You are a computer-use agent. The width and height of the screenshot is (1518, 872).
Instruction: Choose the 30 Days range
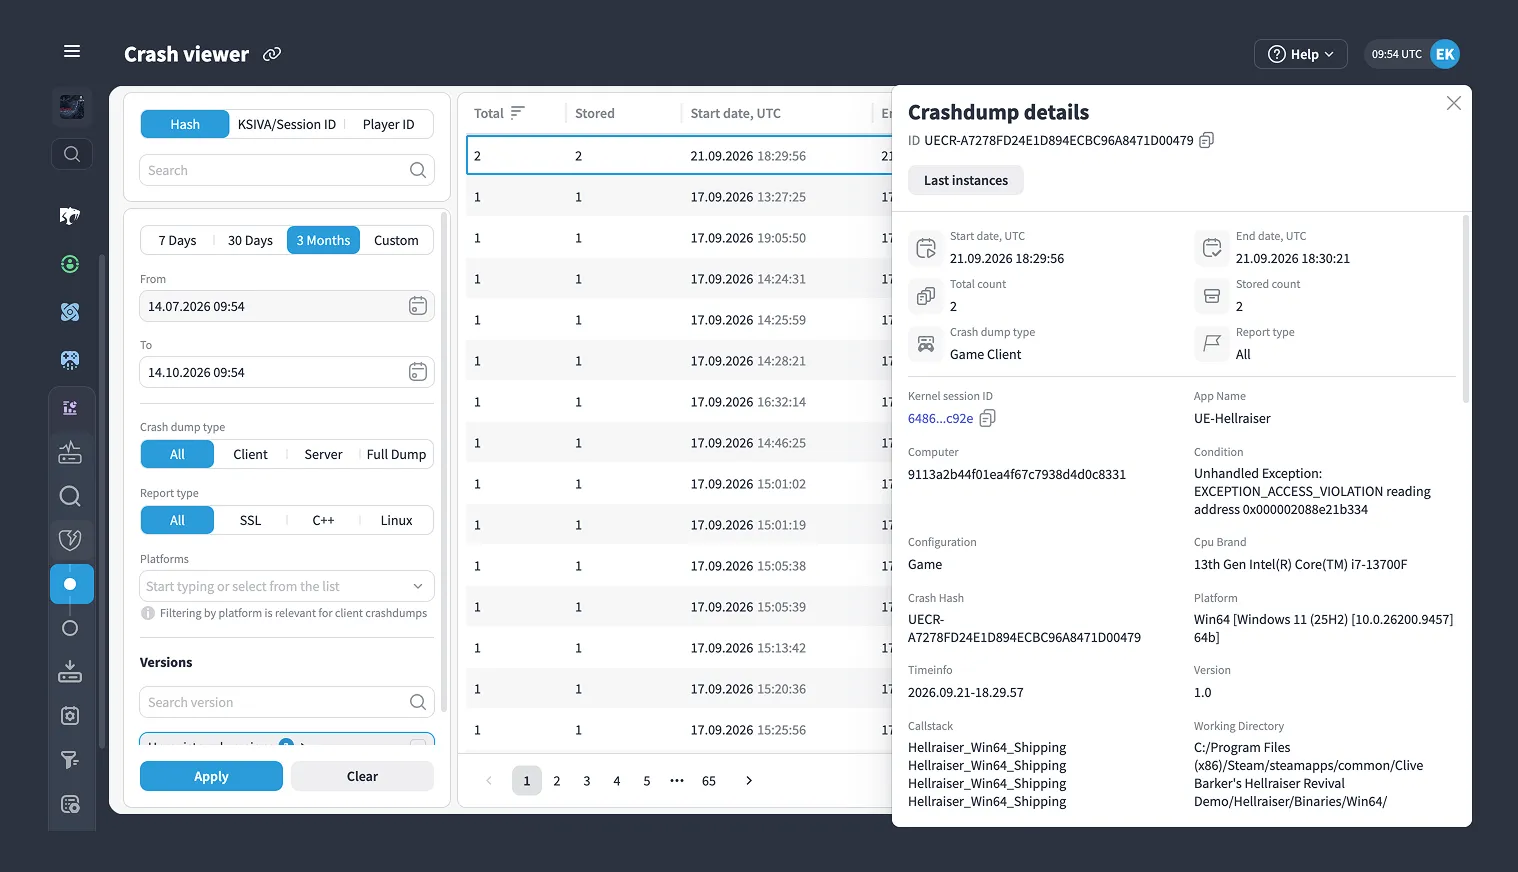click(250, 240)
